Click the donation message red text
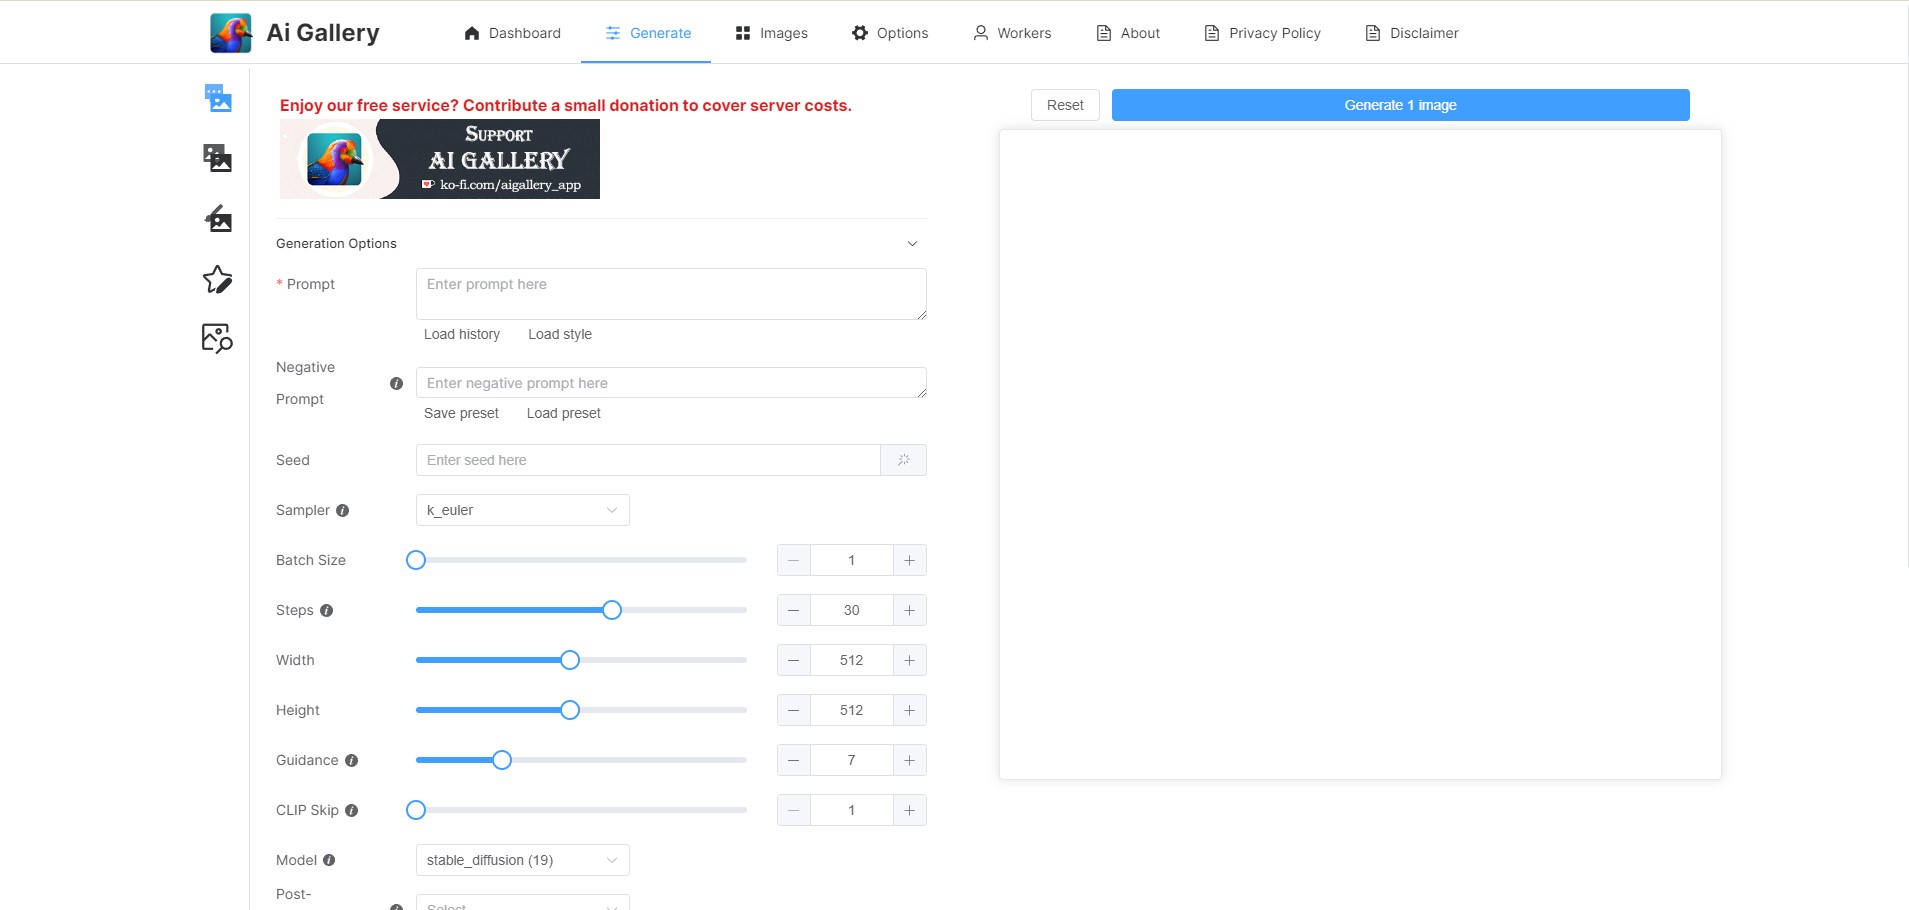 click(566, 105)
